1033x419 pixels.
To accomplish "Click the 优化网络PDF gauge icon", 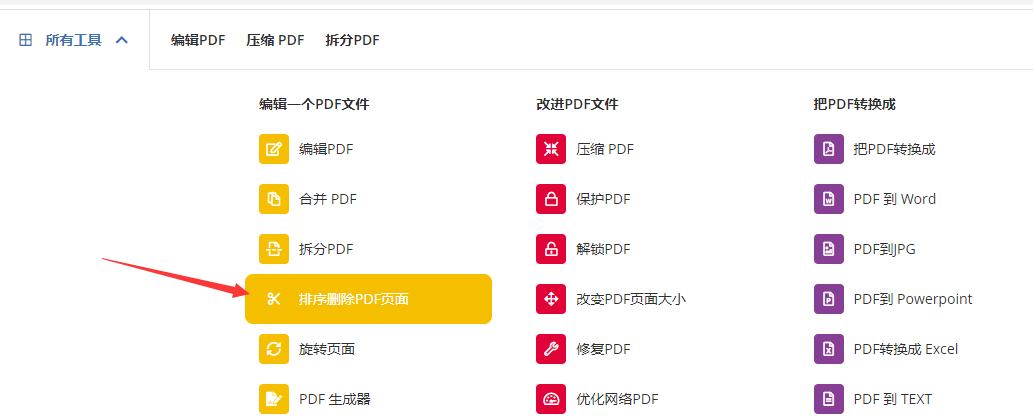I will pos(551,399).
